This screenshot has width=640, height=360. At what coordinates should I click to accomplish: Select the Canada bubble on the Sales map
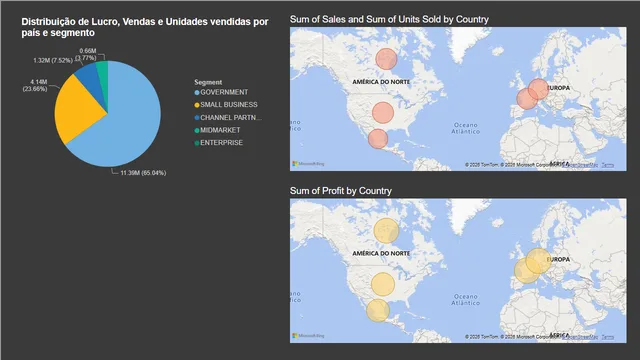(x=386, y=59)
